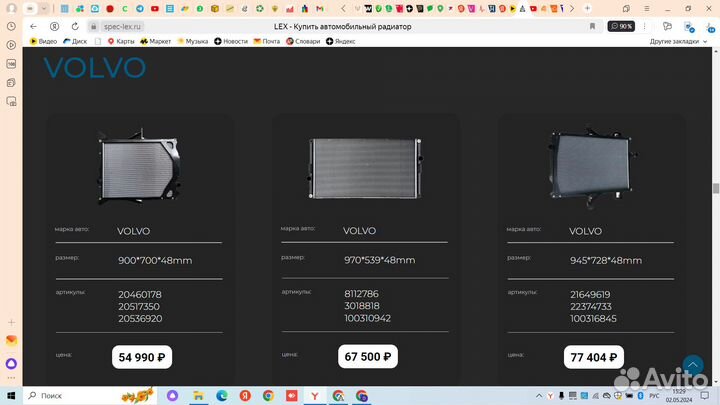The width and height of the screenshot is (720, 405).
Task: Reload the spec-lex.ru page
Action: click(x=75, y=27)
